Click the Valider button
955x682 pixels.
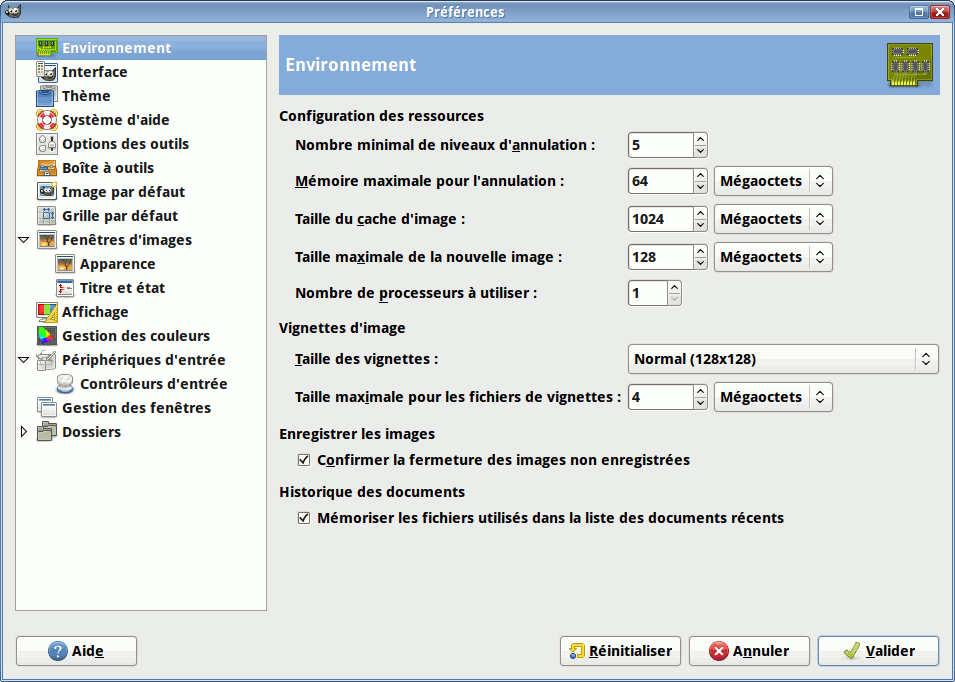(878, 651)
